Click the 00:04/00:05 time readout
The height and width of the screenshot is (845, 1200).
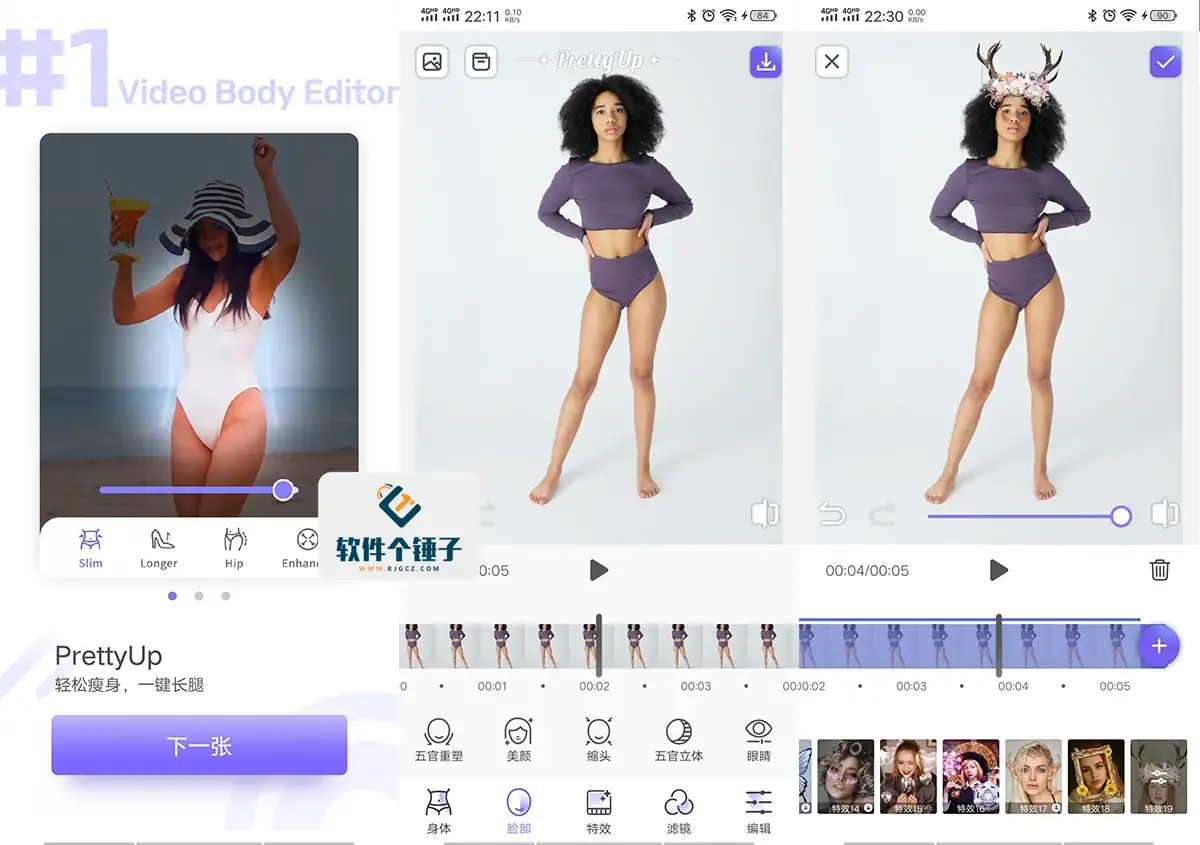(x=867, y=571)
